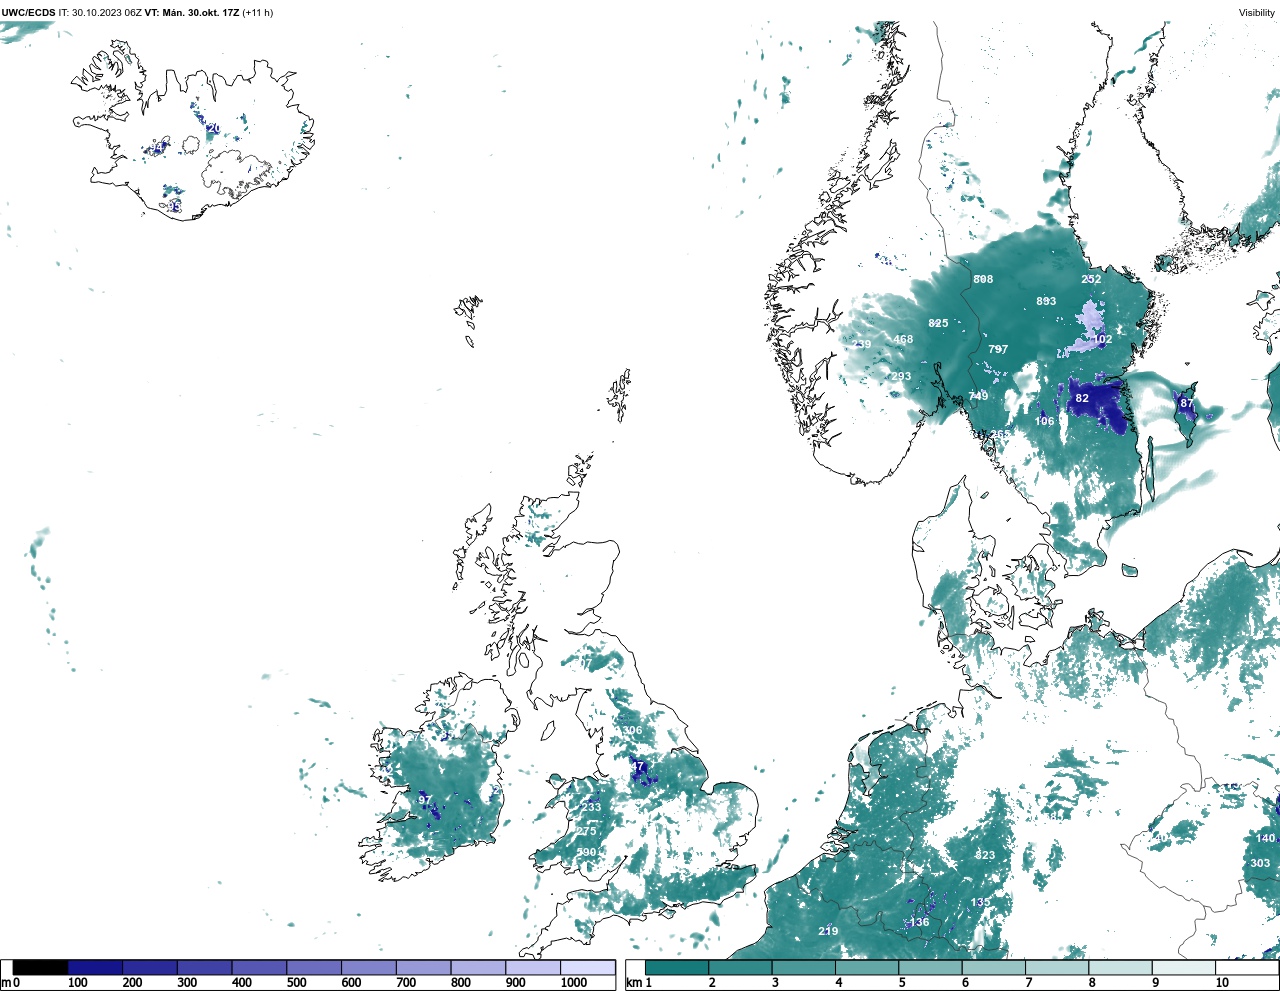
Task: Click the '1000' tick label on metres legend
Action: [574, 983]
